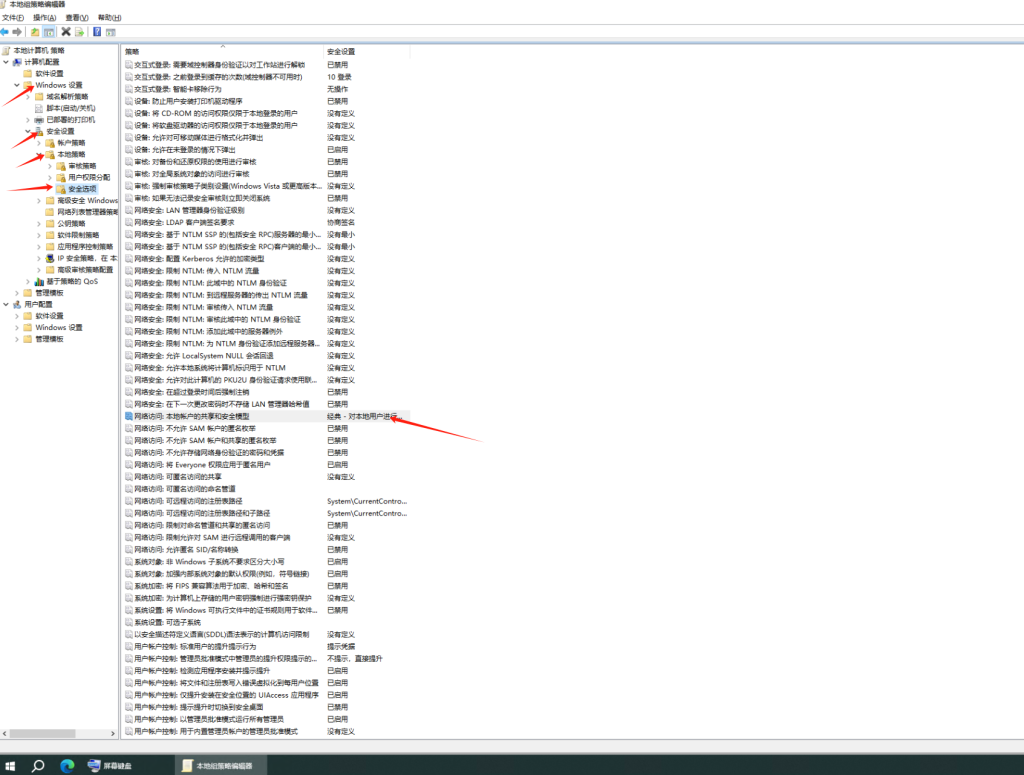
Task: Select policy 设备: 防止用户安装打印机驱动程序
Action: tap(188, 101)
